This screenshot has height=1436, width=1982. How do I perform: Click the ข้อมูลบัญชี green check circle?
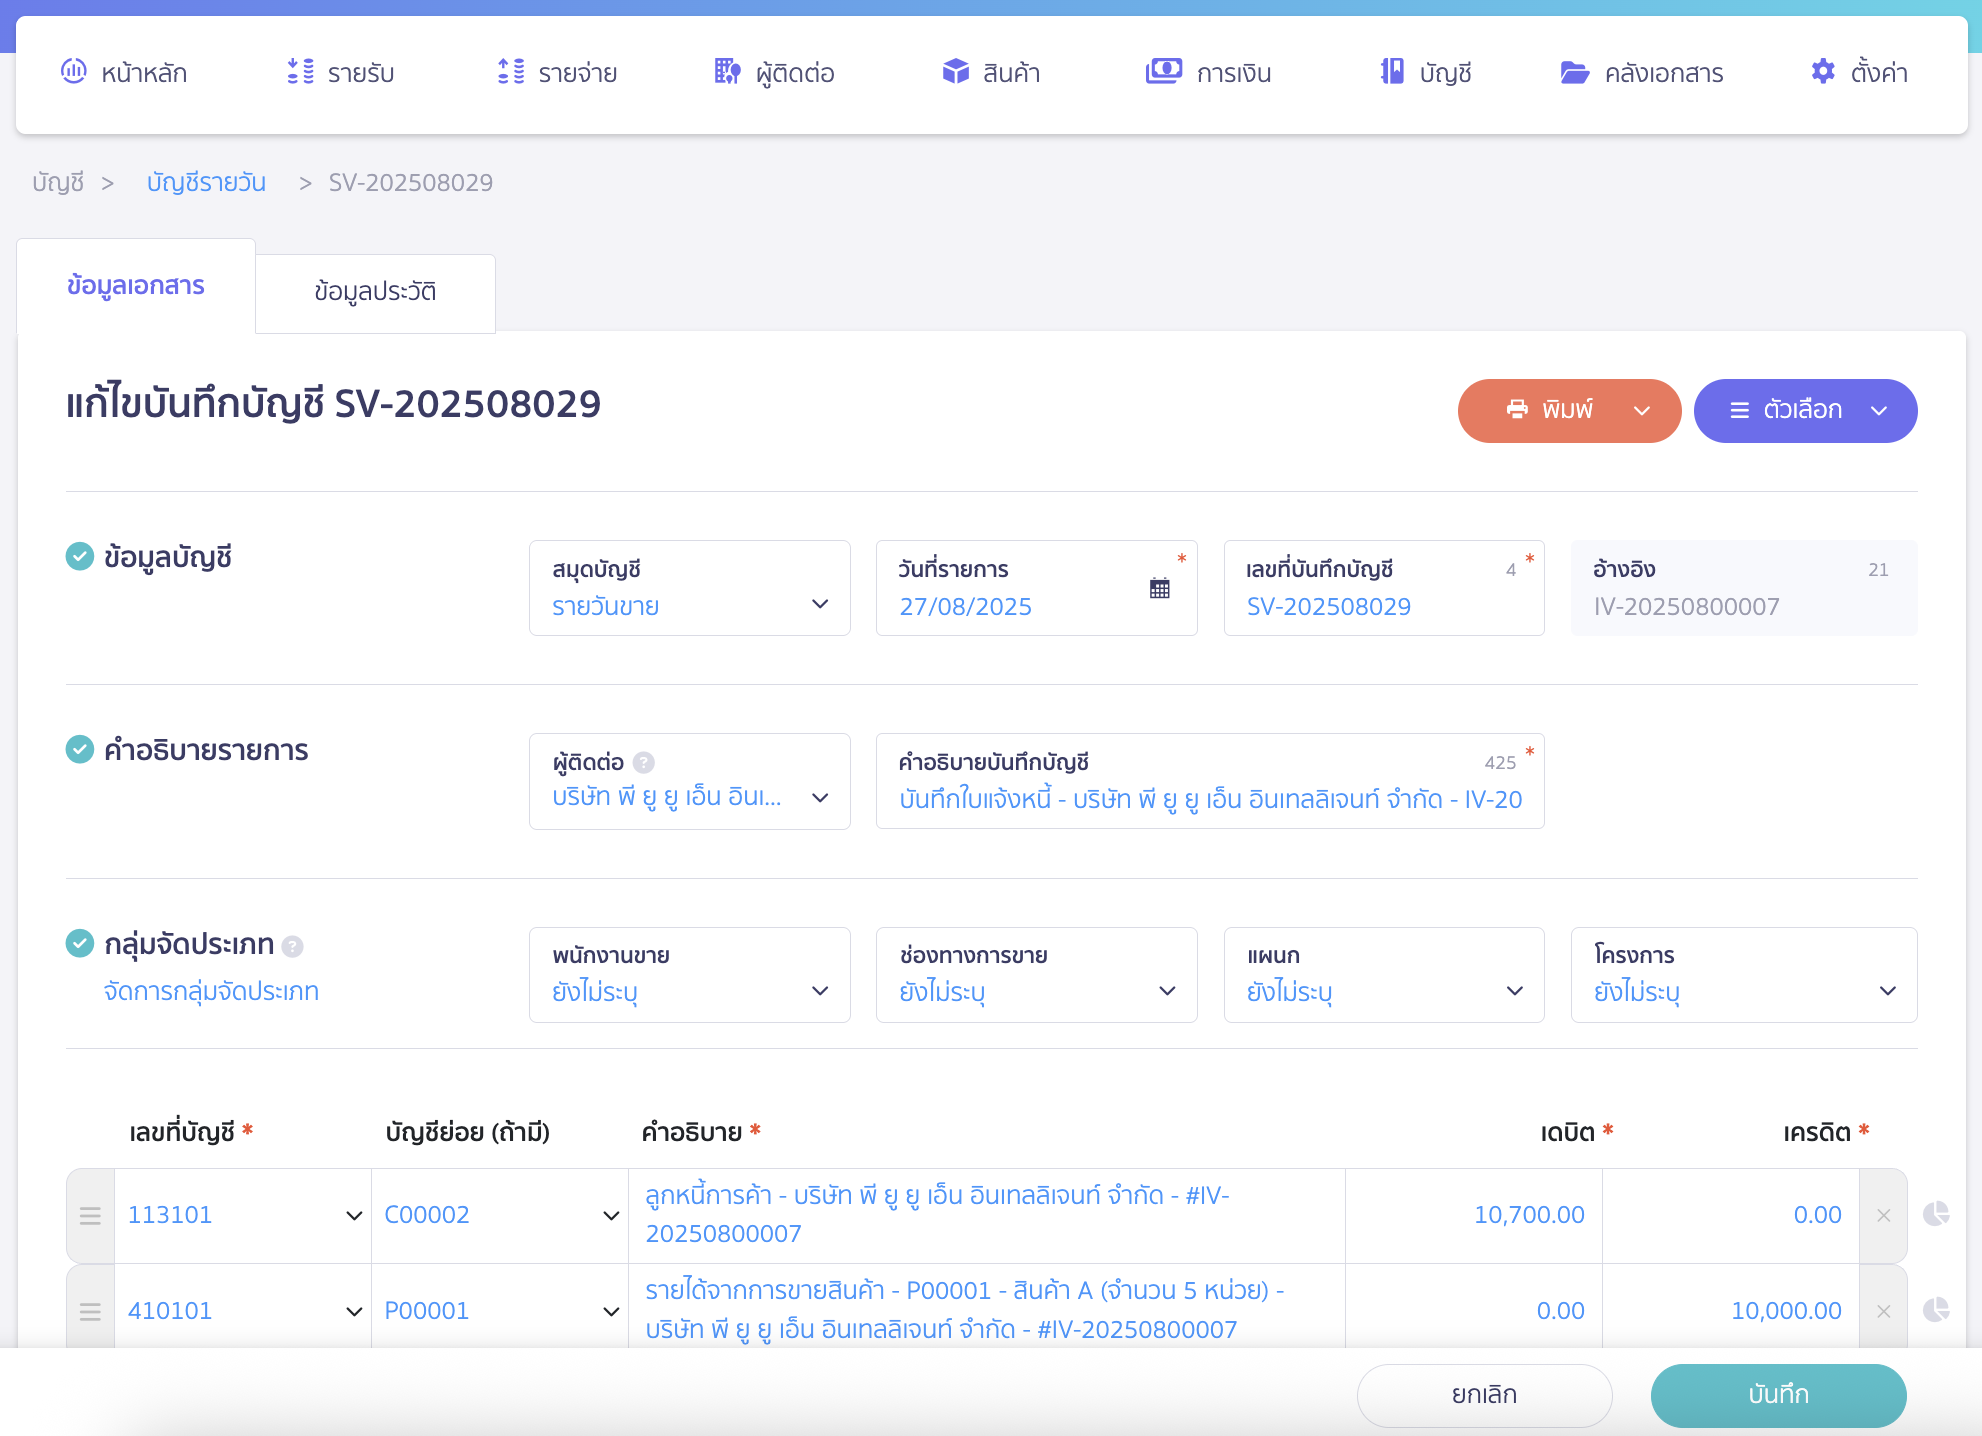pos(80,556)
